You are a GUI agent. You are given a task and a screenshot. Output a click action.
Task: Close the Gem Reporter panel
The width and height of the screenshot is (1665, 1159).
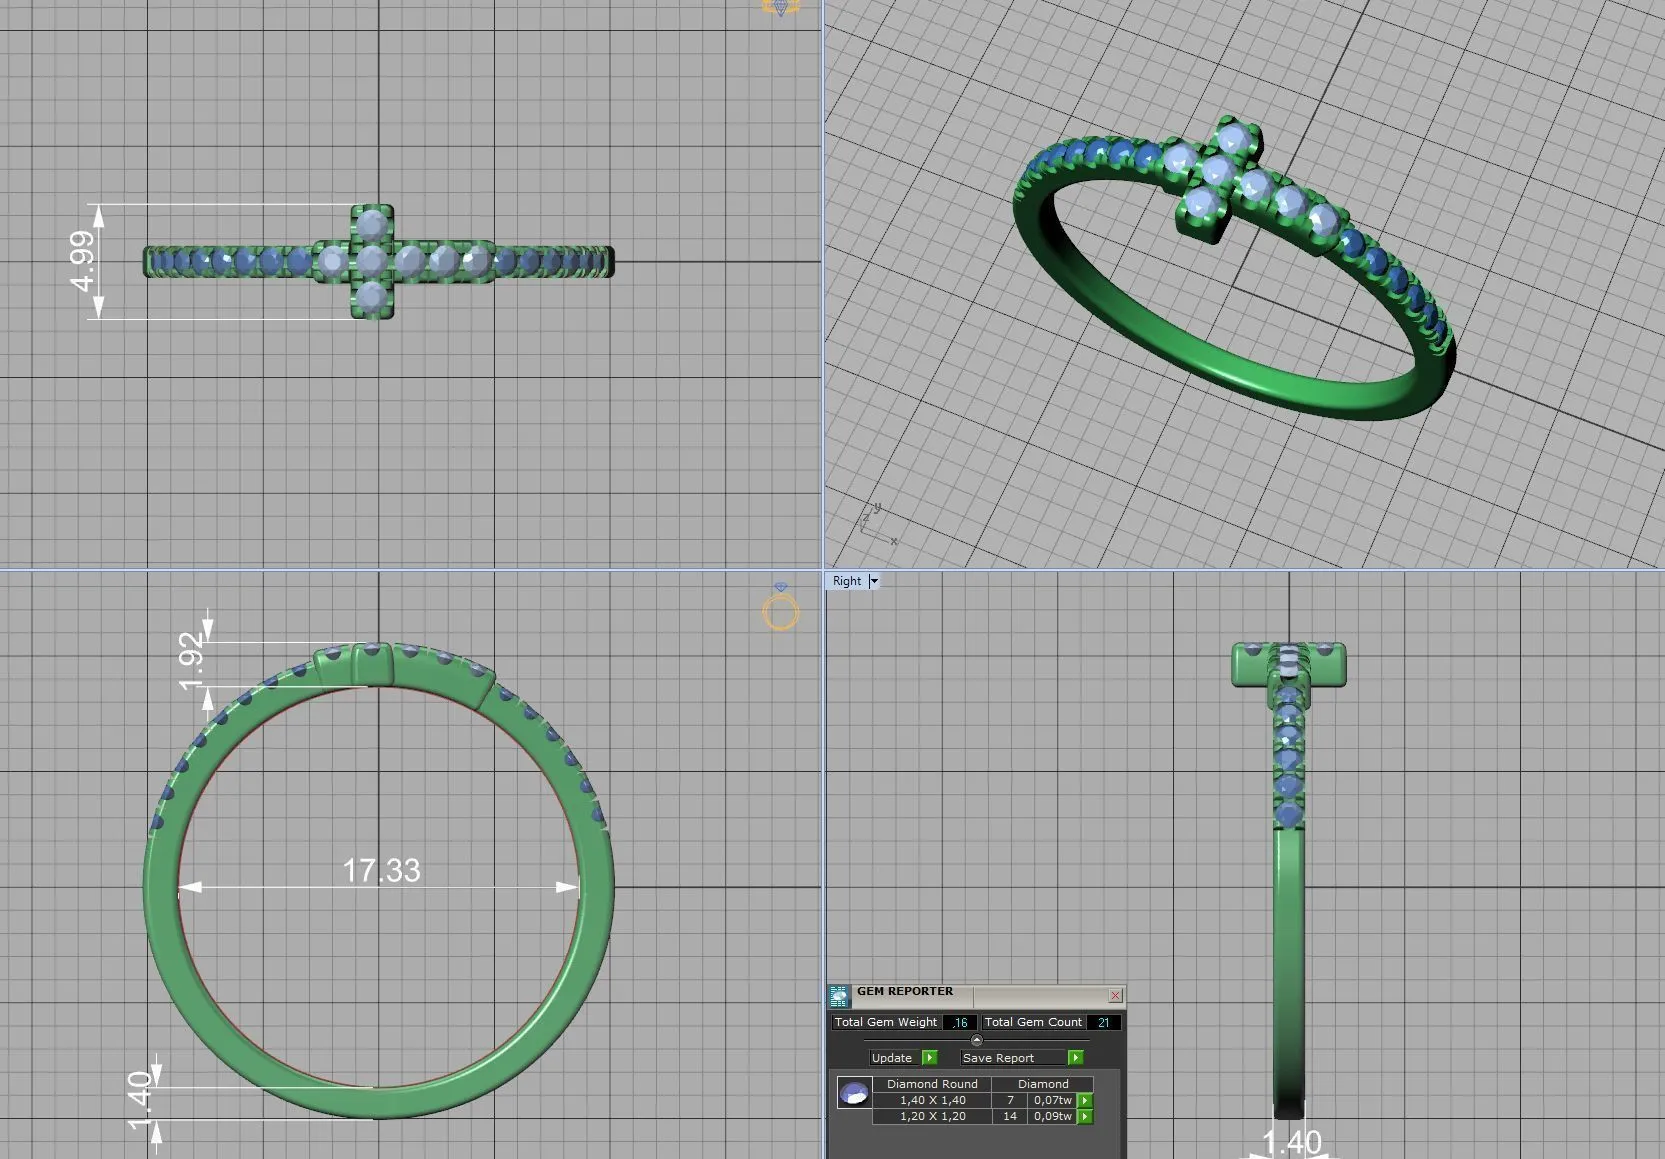[1115, 995]
